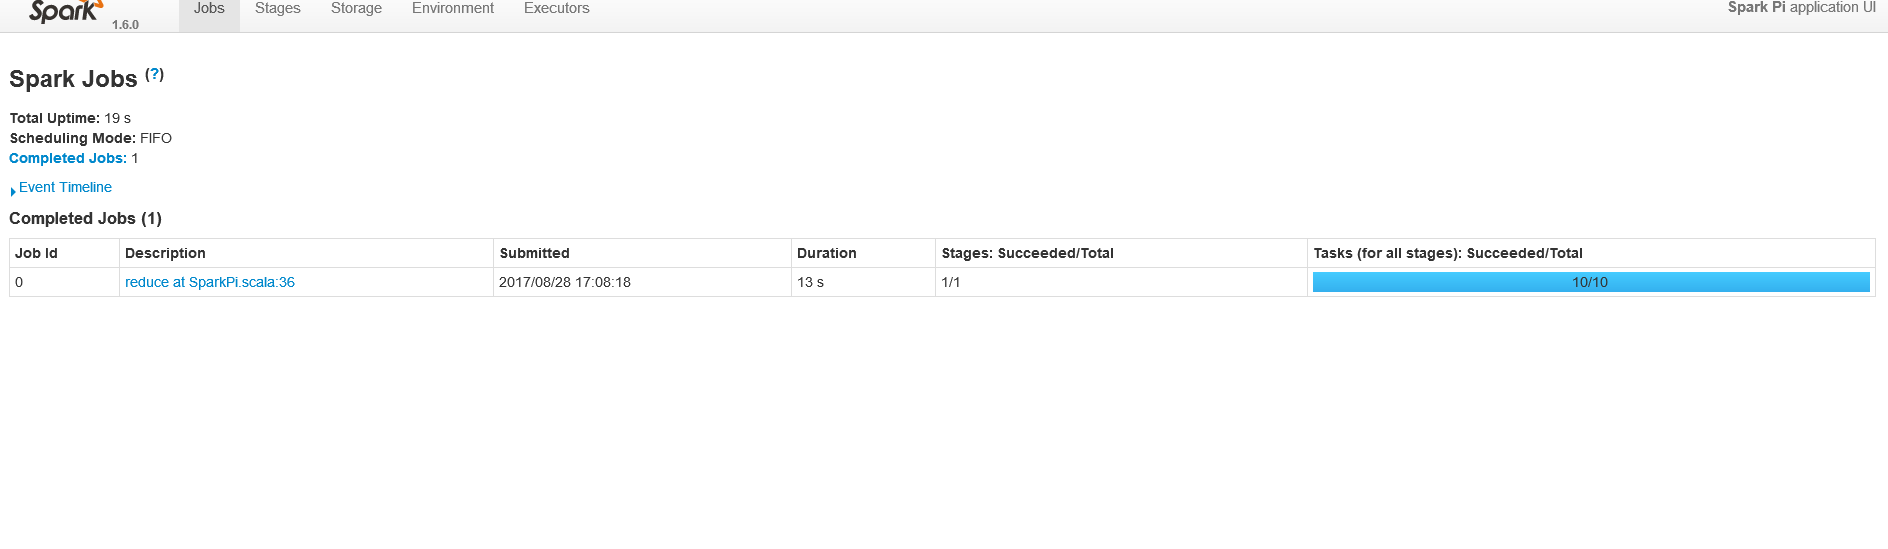Click the Spark Pi application UI title
1888x549 pixels.
click(x=1802, y=8)
